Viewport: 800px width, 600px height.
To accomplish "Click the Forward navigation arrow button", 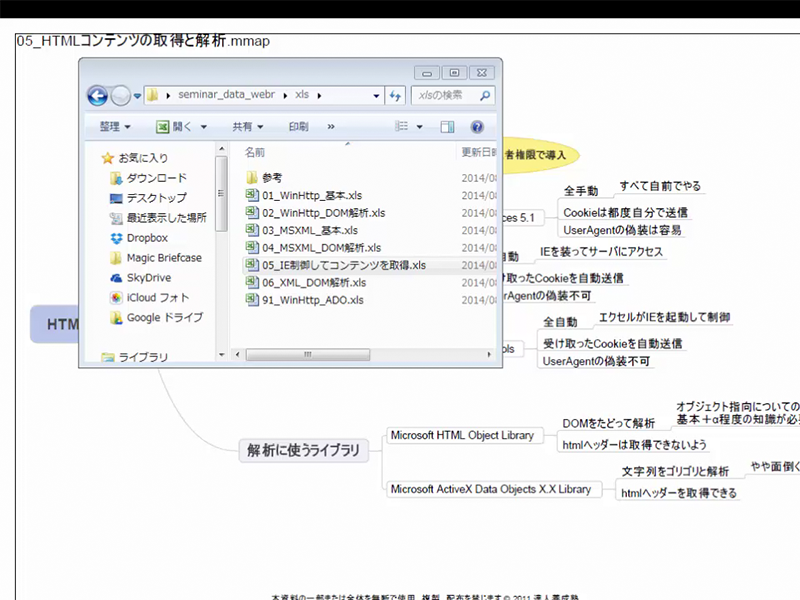I will click(120, 95).
